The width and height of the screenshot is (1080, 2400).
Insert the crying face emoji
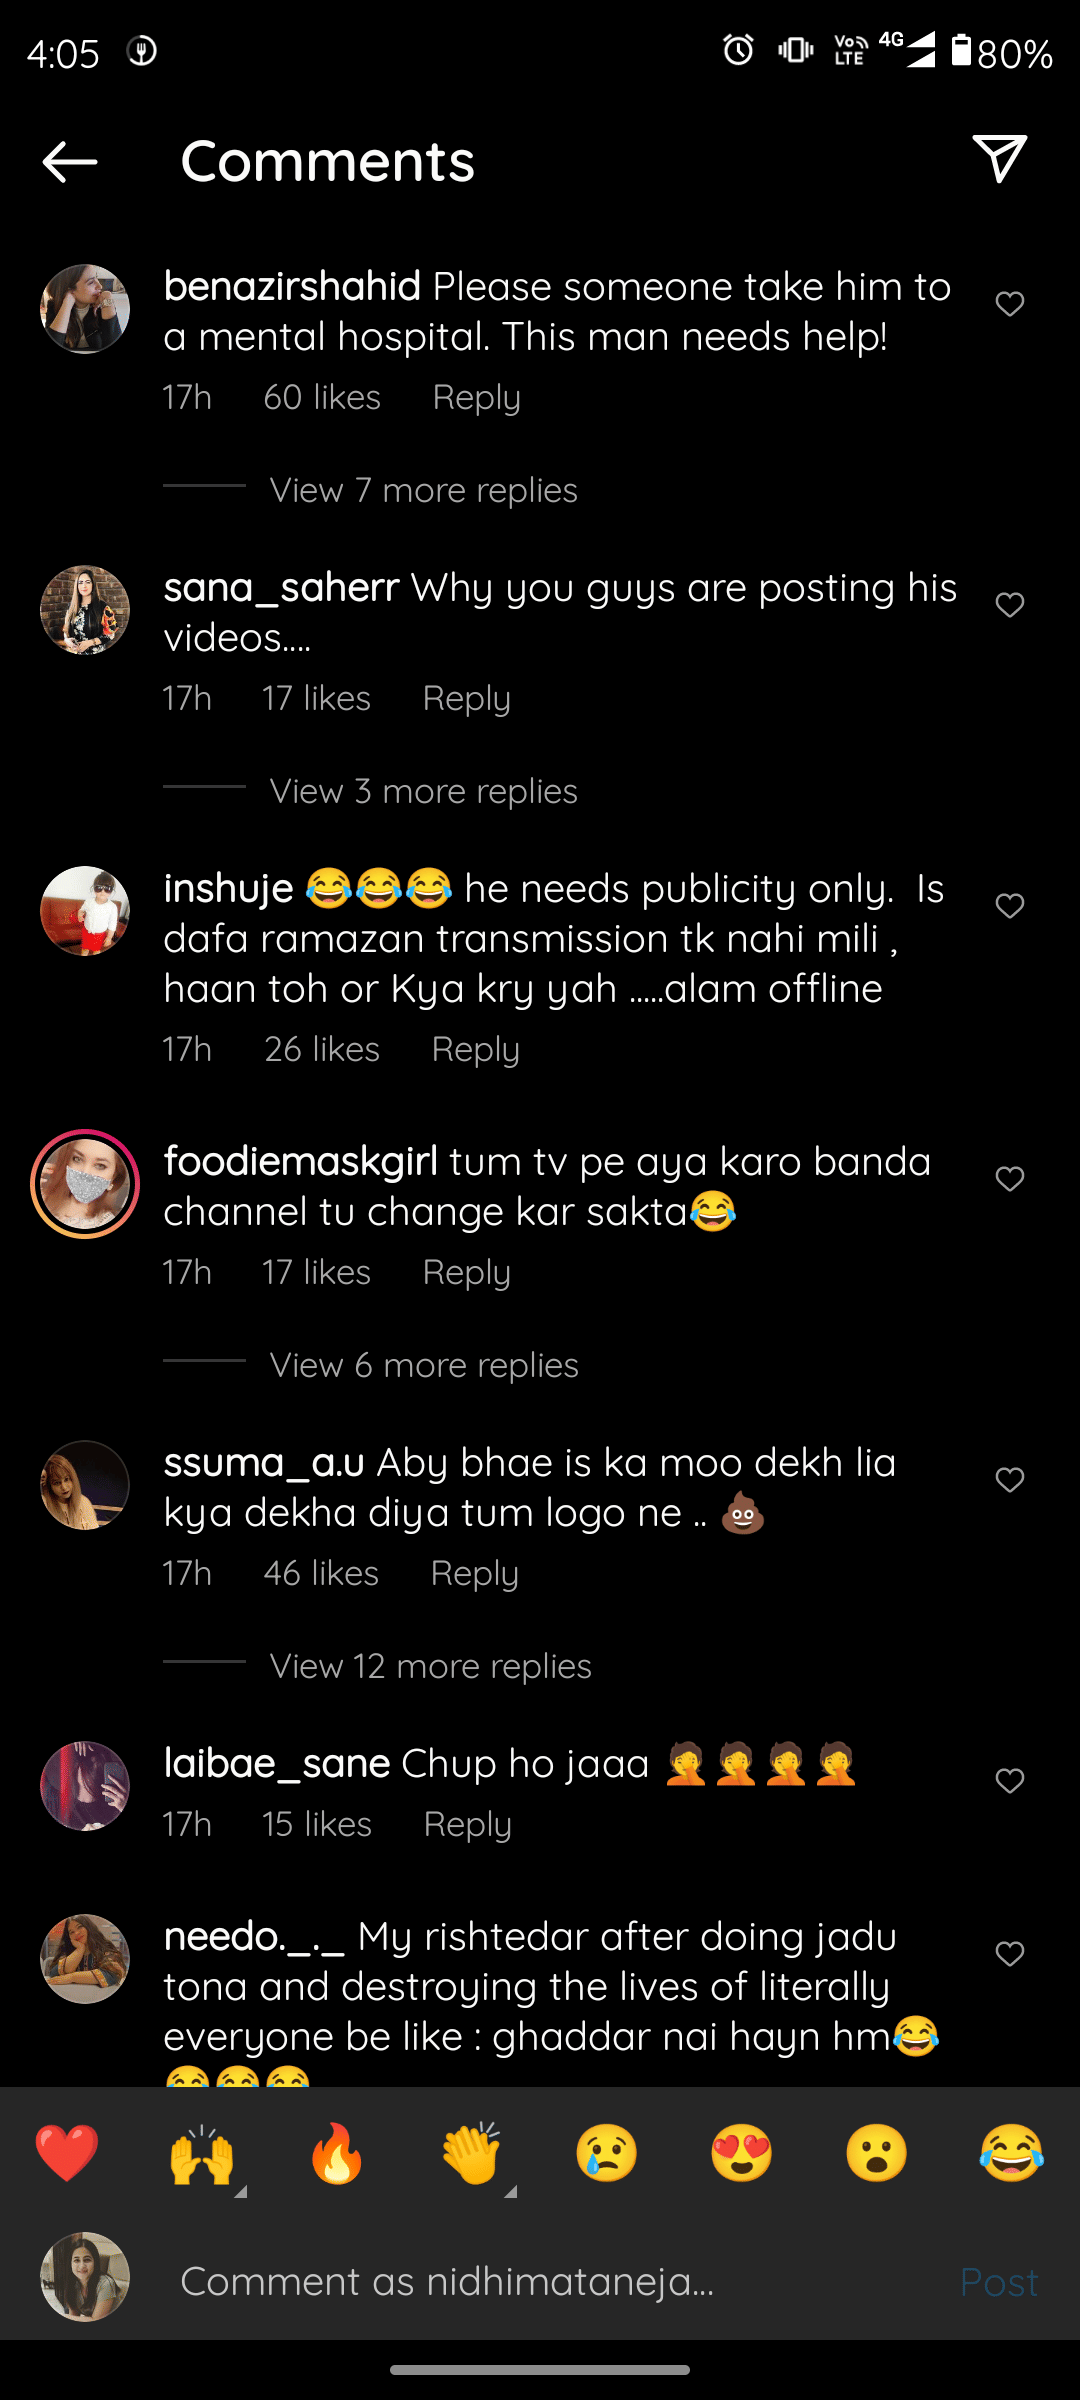[607, 2153]
